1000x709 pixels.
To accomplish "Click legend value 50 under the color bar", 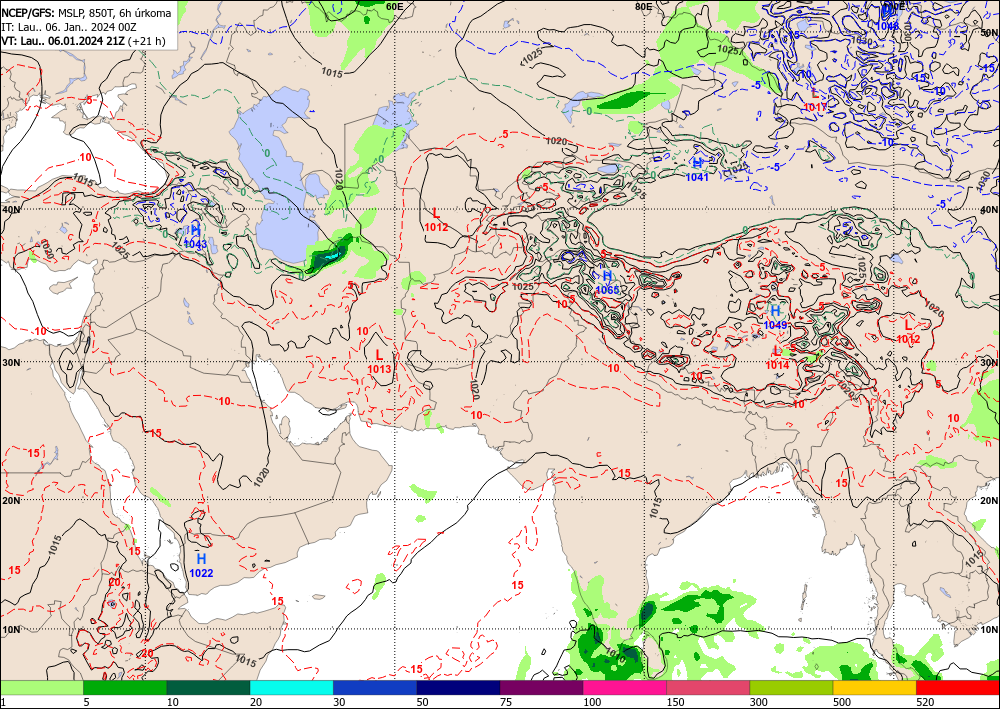I will tap(423, 702).
